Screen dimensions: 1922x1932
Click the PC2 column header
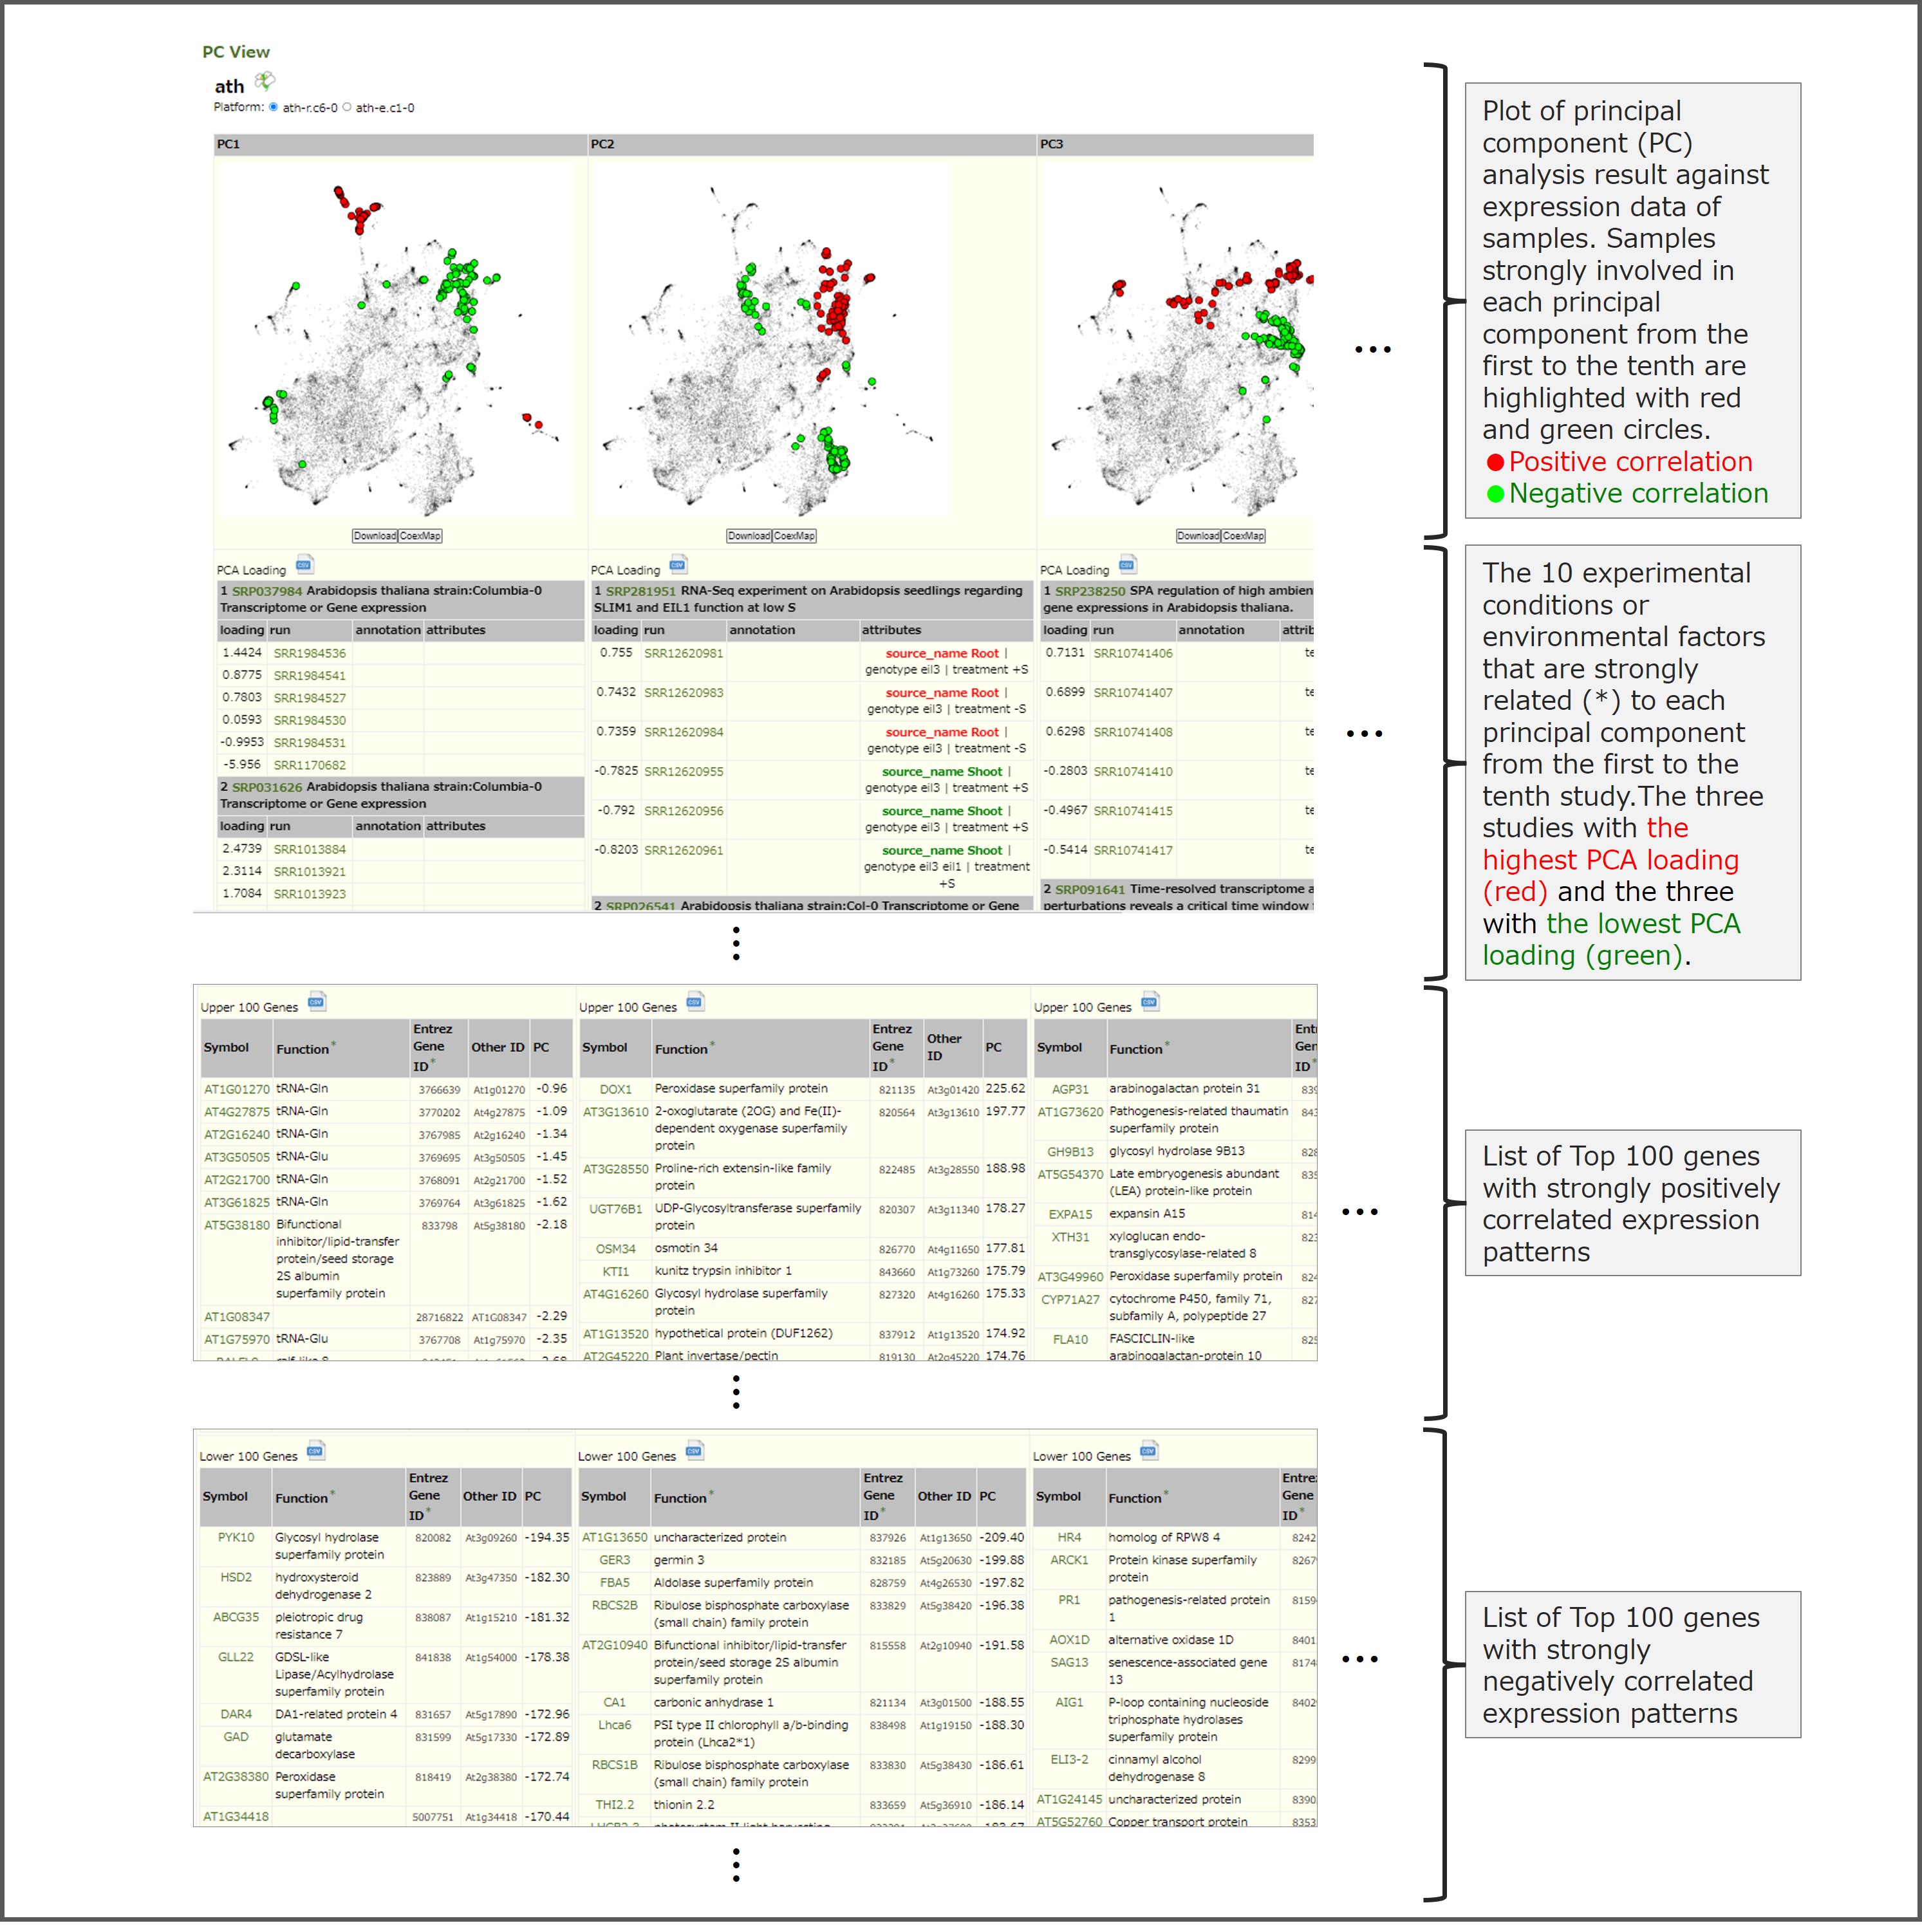coord(603,144)
